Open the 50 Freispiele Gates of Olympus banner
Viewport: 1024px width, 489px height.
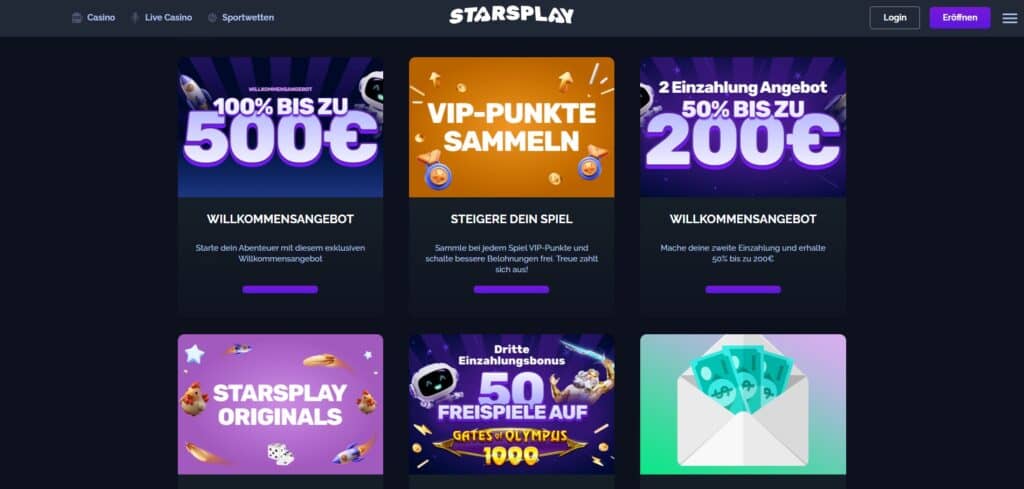tap(511, 404)
